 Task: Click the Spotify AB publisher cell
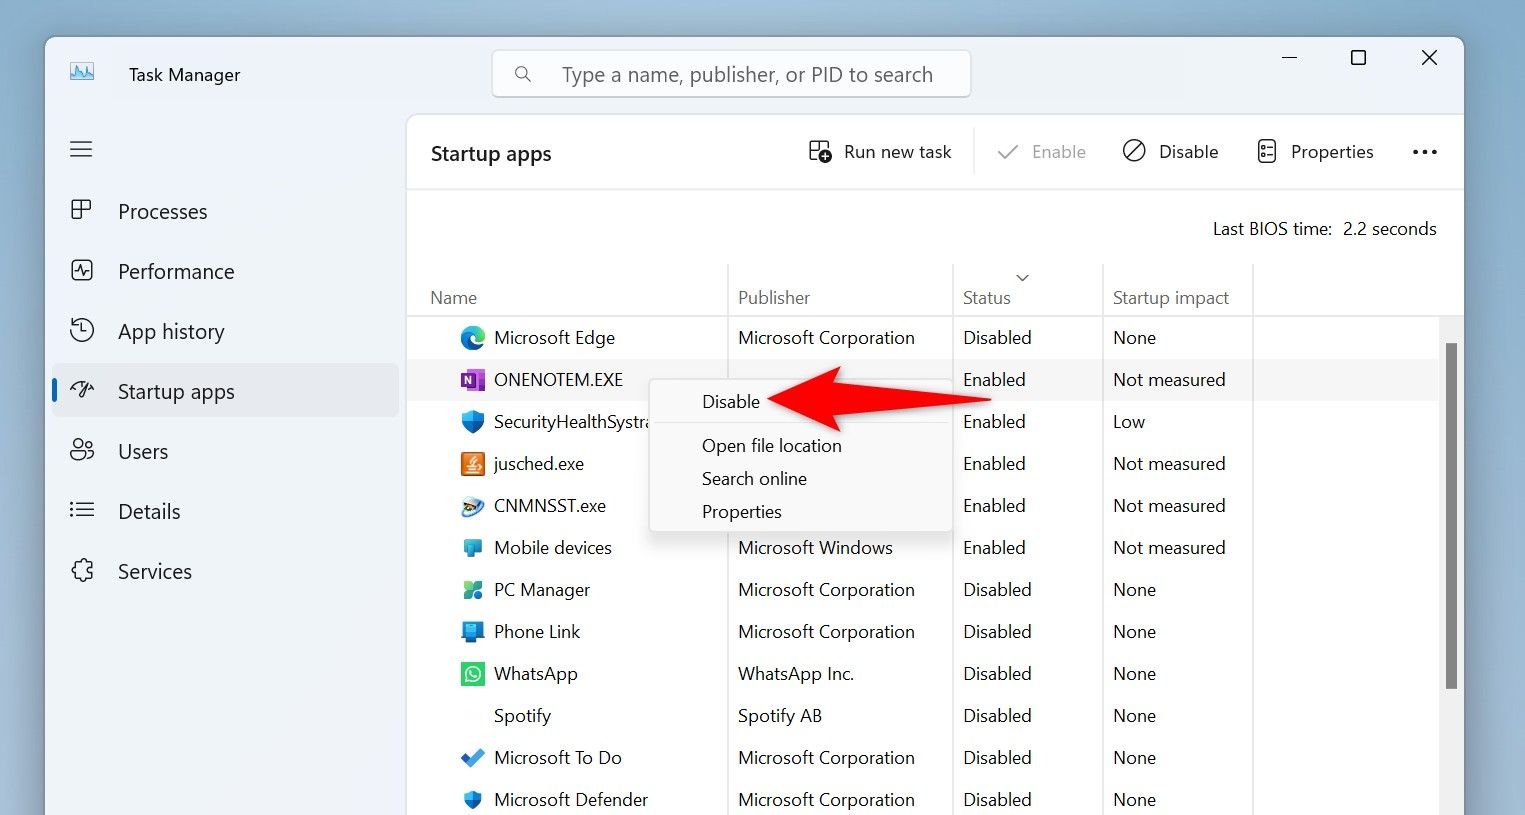tap(780, 716)
